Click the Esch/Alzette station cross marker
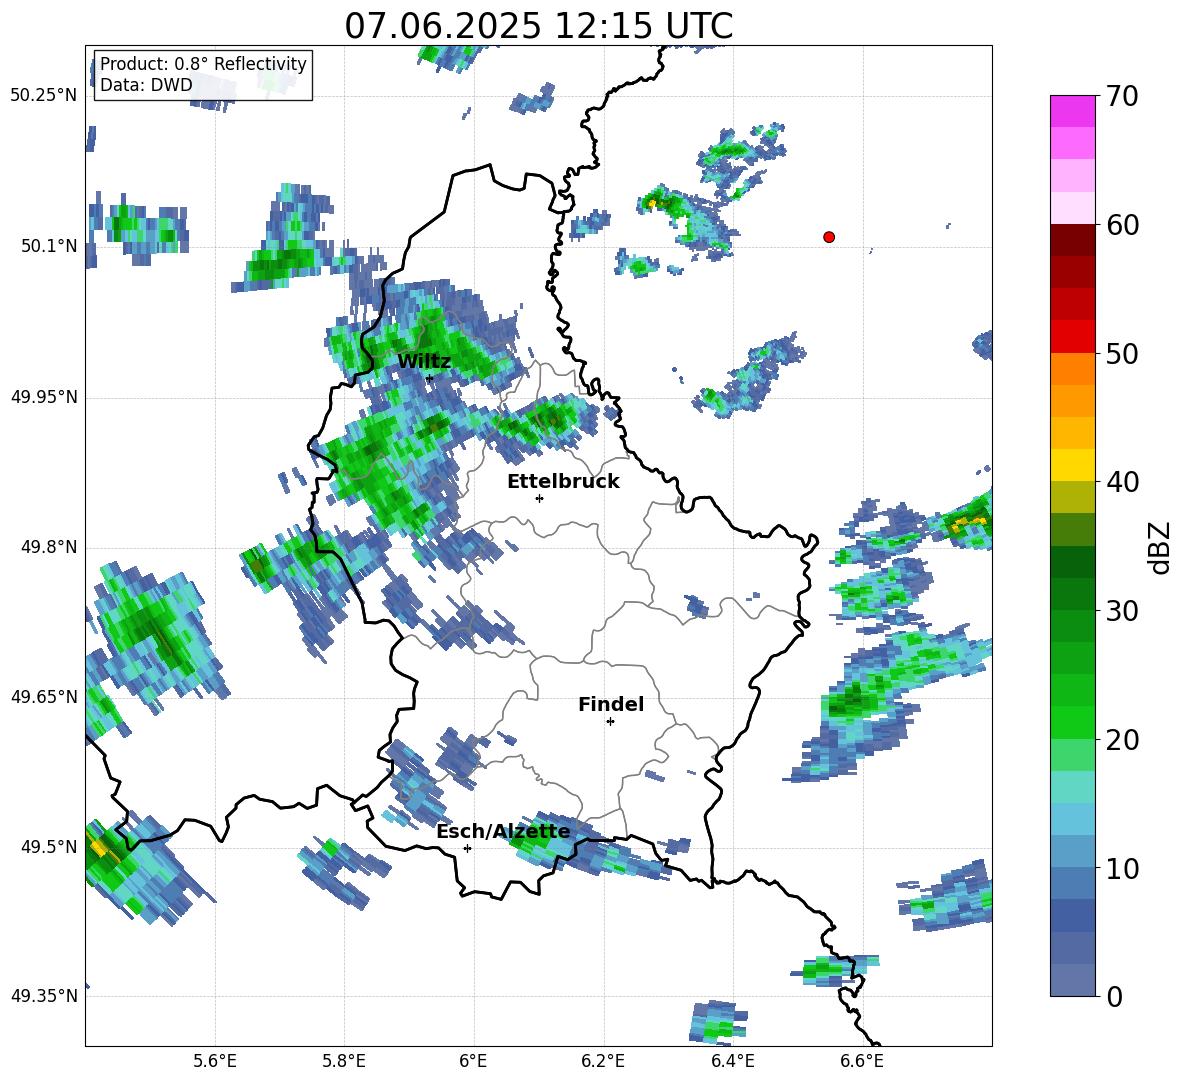This screenshot has height=1081, width=1184. pos(467,848)
